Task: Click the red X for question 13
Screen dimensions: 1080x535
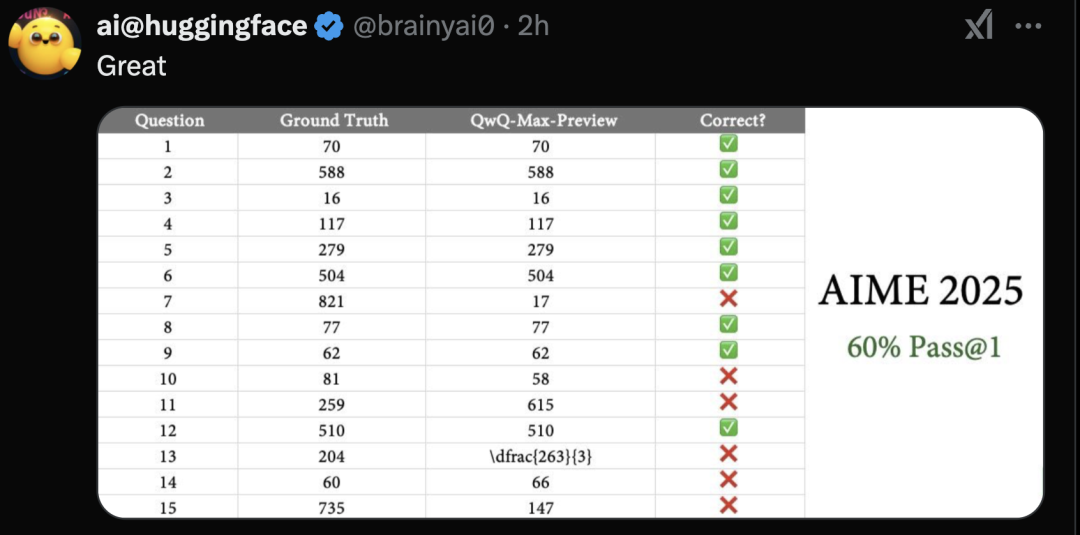Action: [729, 454]
